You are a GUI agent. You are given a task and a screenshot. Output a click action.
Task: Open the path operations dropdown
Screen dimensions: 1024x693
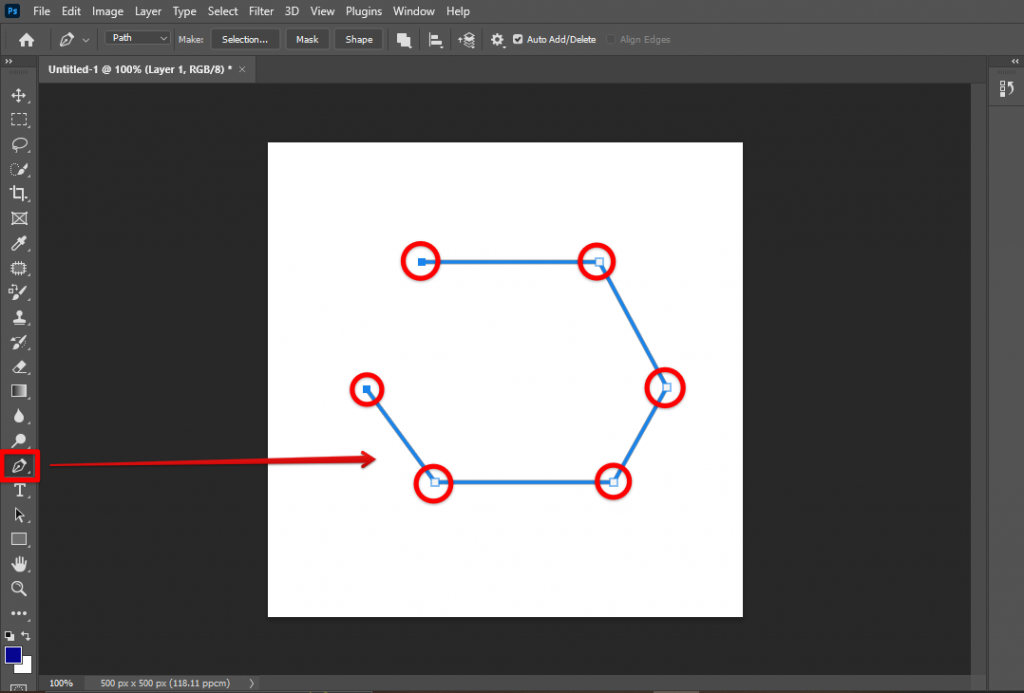[404, 39]
